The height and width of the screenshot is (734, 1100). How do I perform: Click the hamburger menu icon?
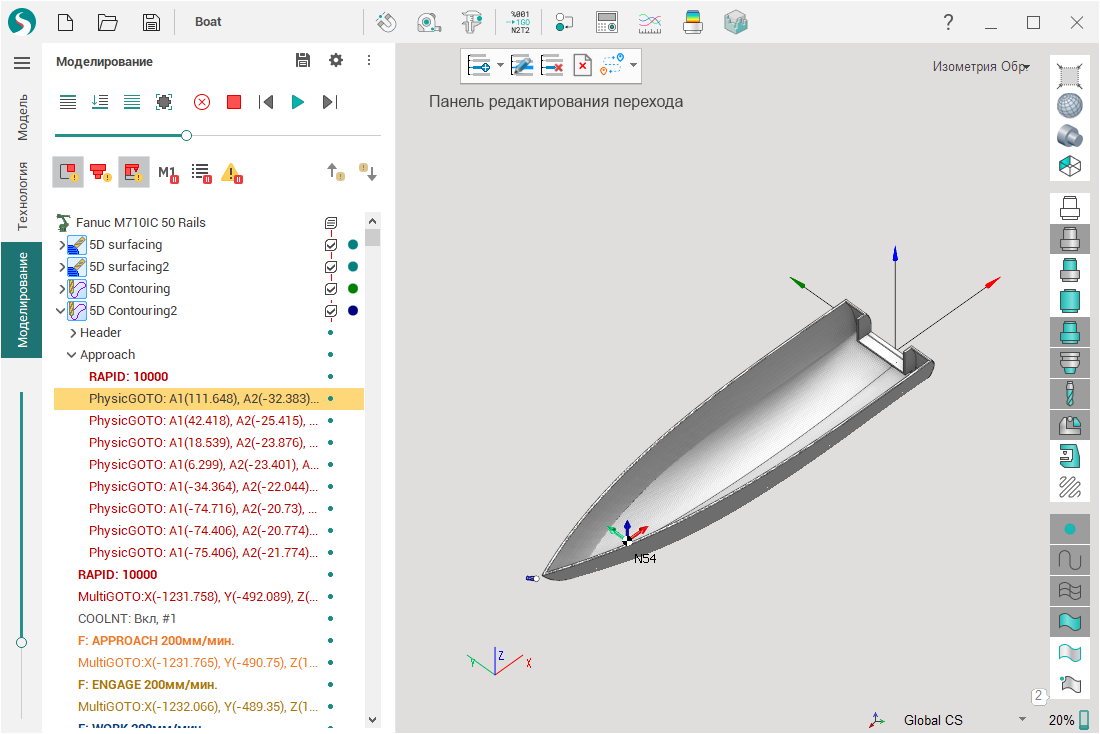(21, 62)
